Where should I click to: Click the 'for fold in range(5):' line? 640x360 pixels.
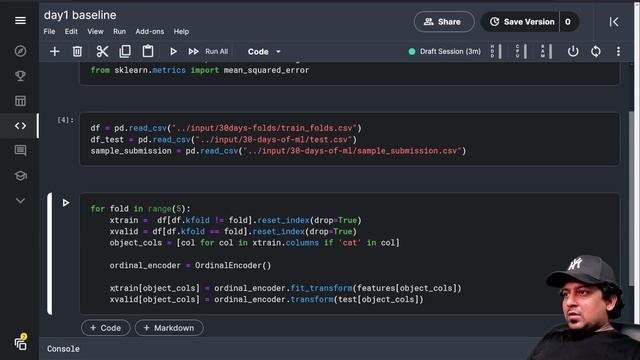(x=140, y=209)
